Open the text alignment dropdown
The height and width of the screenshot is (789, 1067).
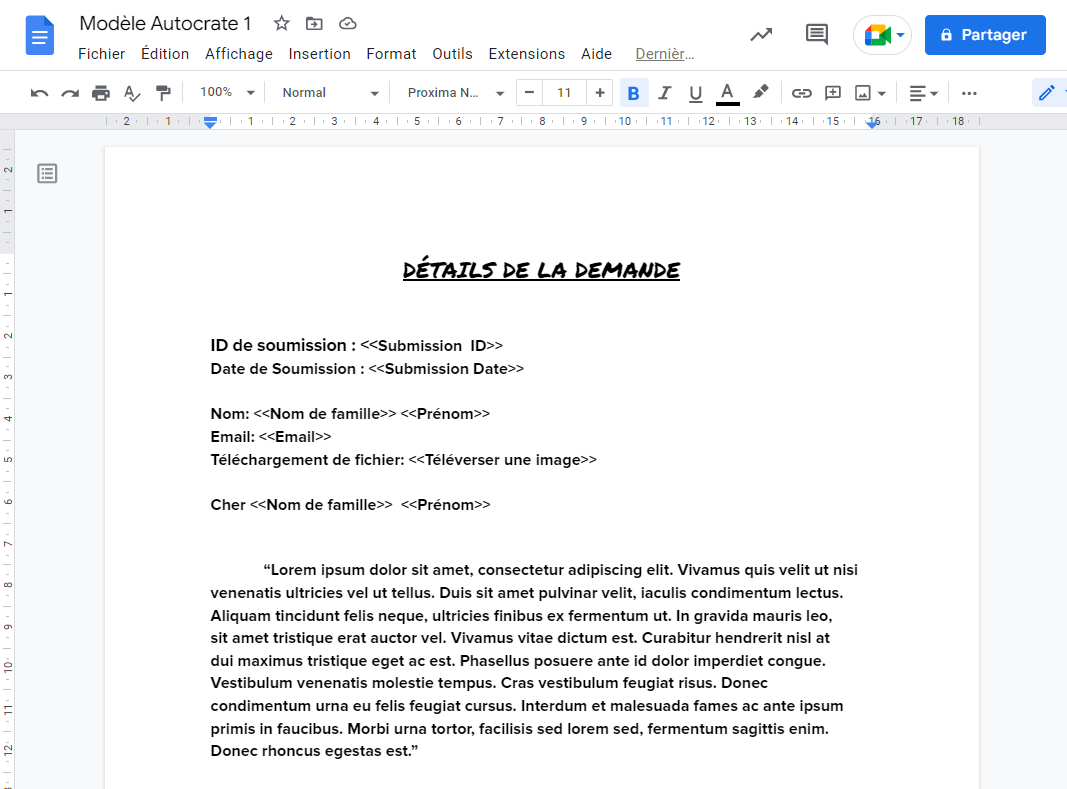pos(923,93)
